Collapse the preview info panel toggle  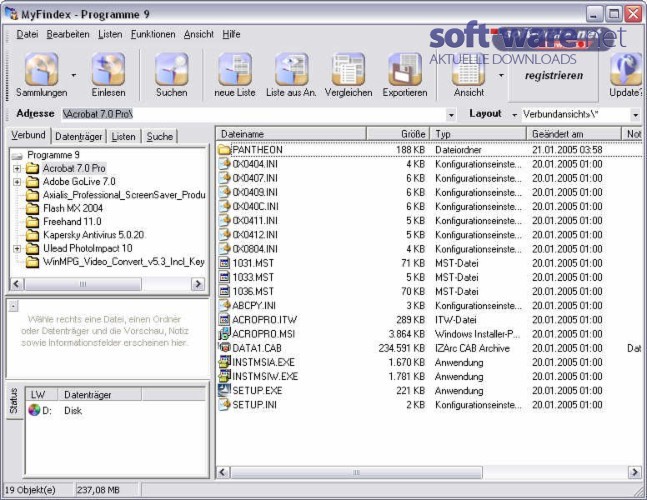(14, 306)
